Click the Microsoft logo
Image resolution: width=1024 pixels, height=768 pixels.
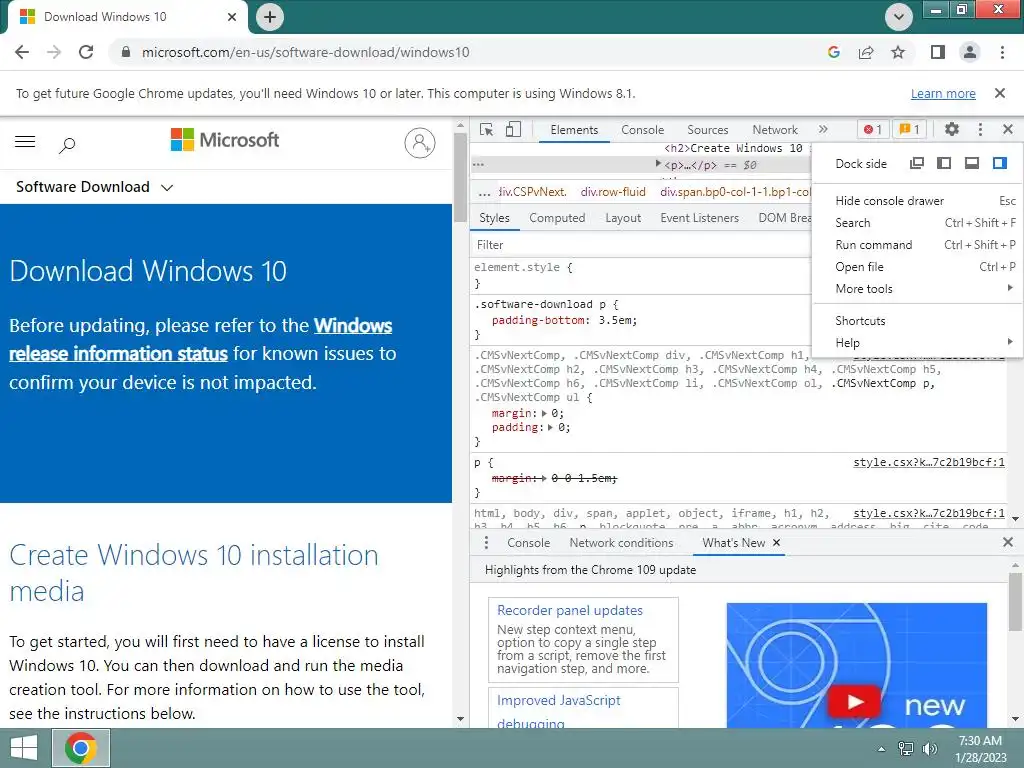pyautogui.click(x=225, y=140)
